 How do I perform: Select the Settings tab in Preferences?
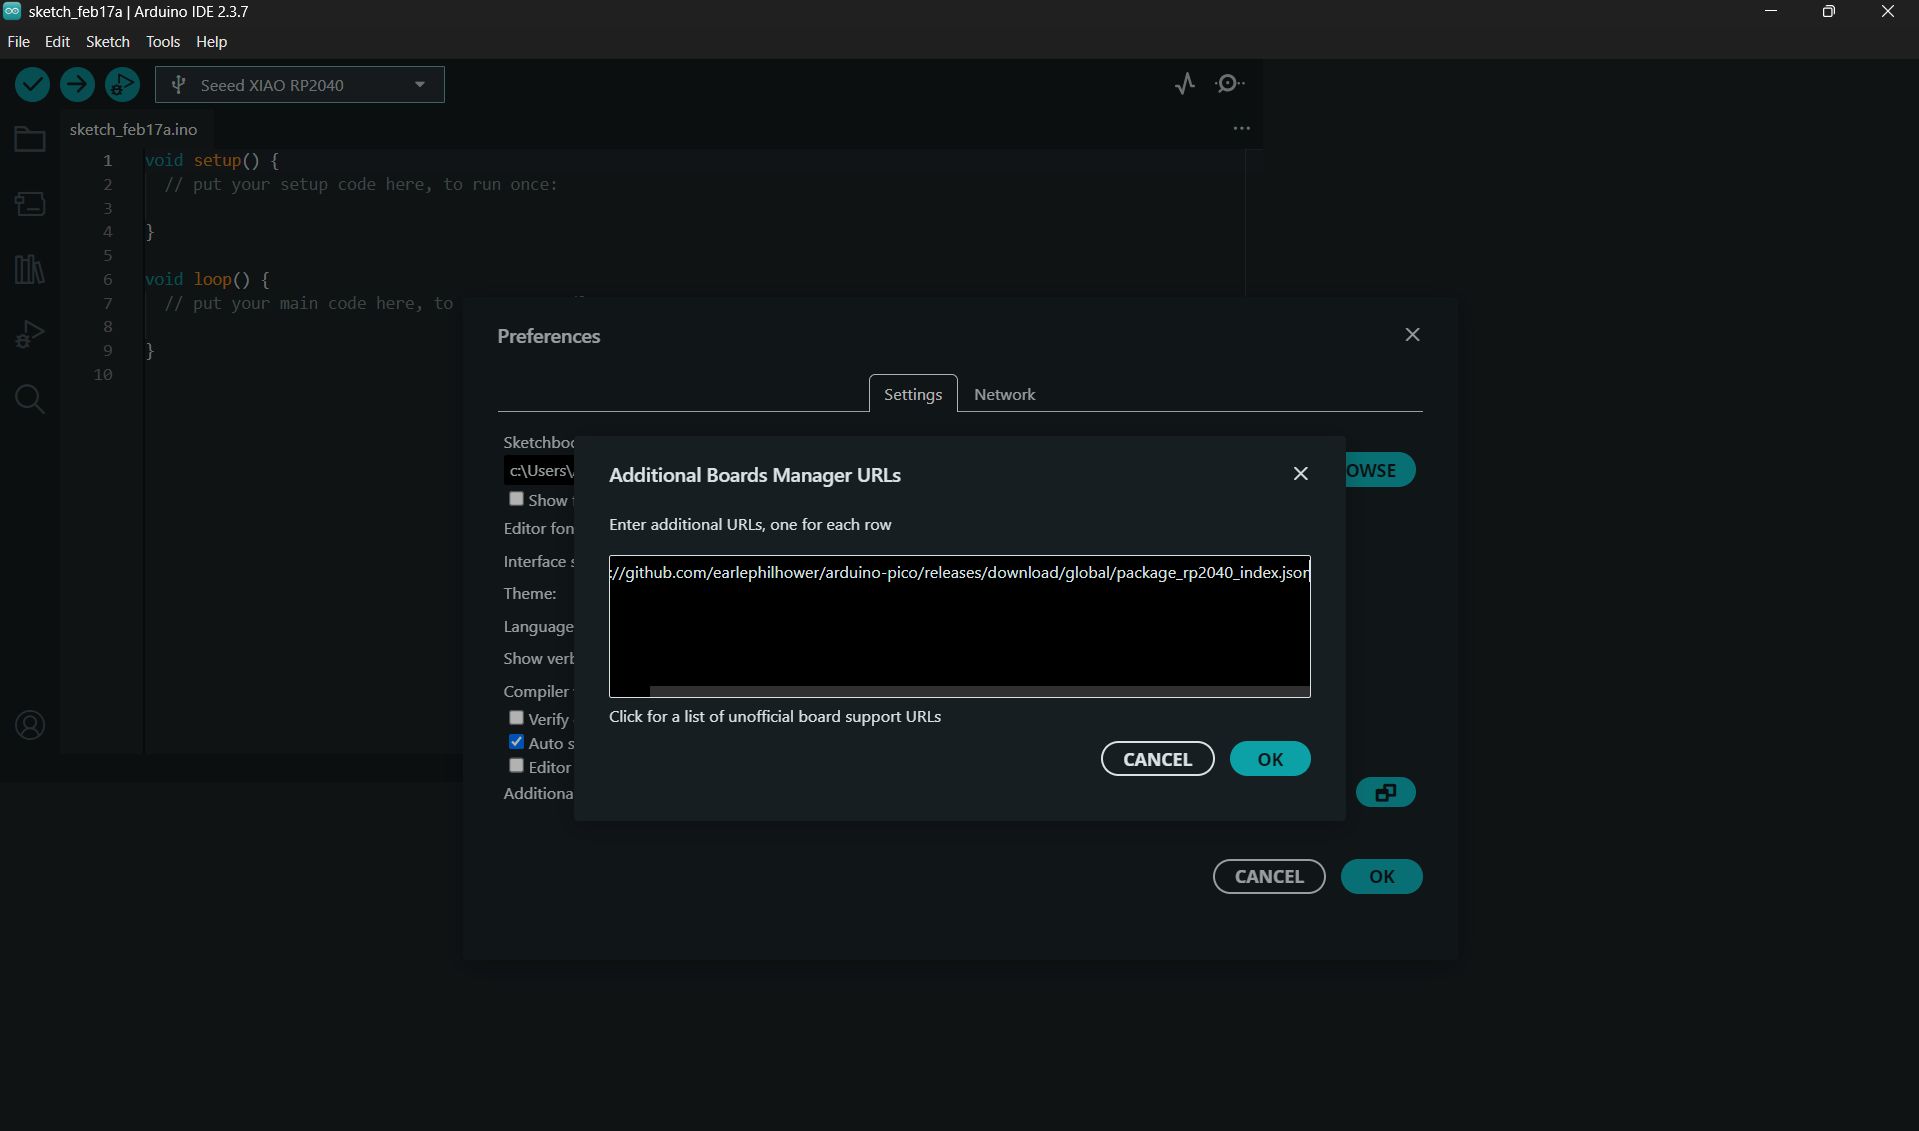pyautogui.click(x=913, y=394)
